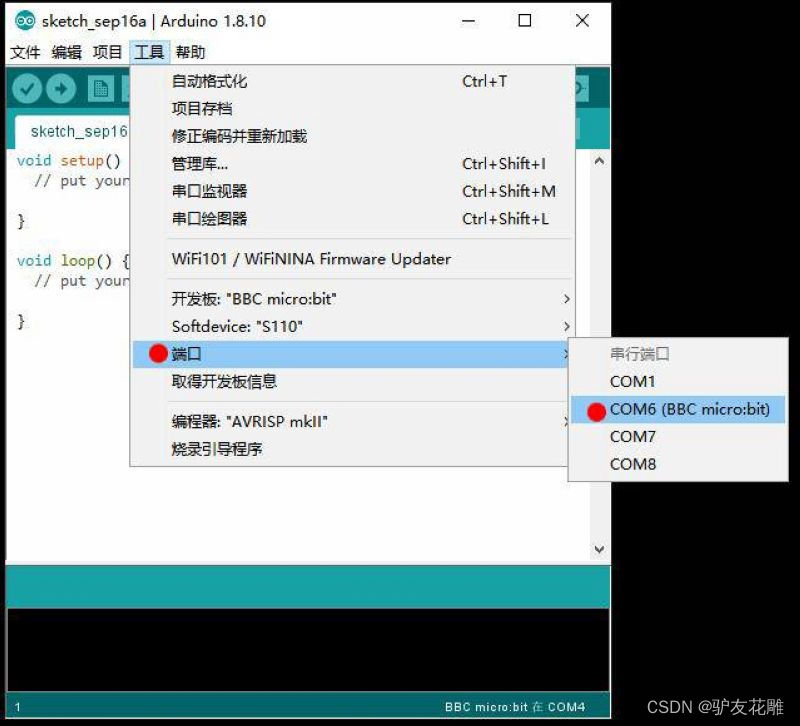Image resolution: width=800 pixels, height=726 pixels.
Task: Open 串口监视器 from Tools menu
Action: (353, 191)
